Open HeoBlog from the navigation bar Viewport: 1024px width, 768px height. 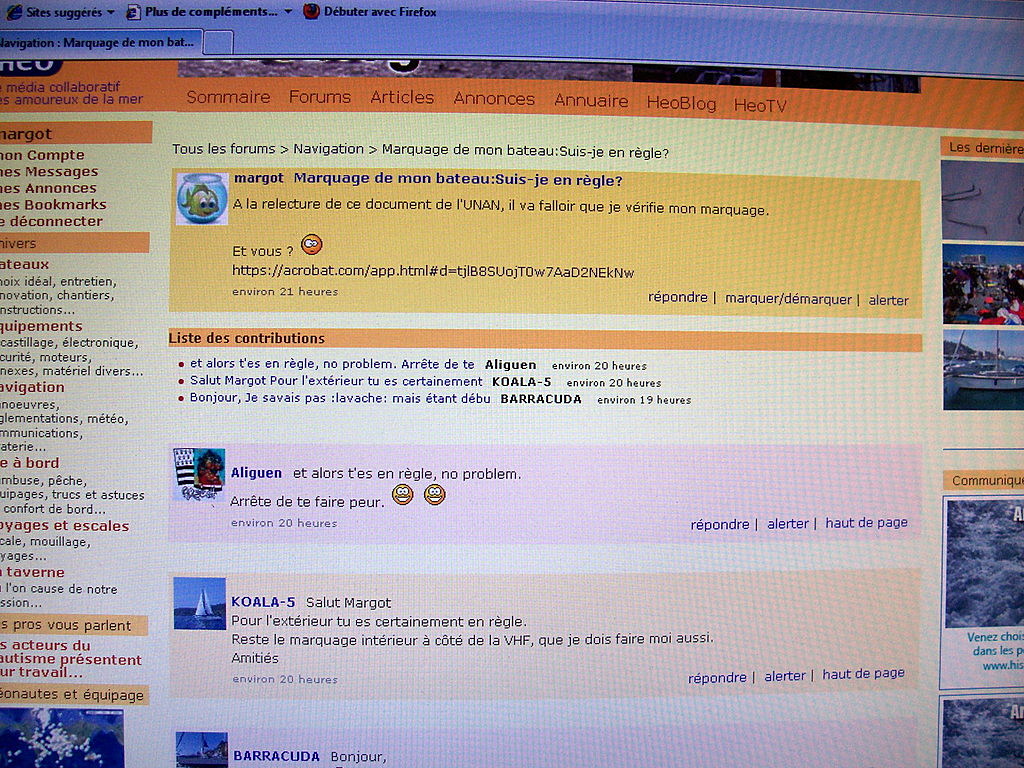[681, 103]
